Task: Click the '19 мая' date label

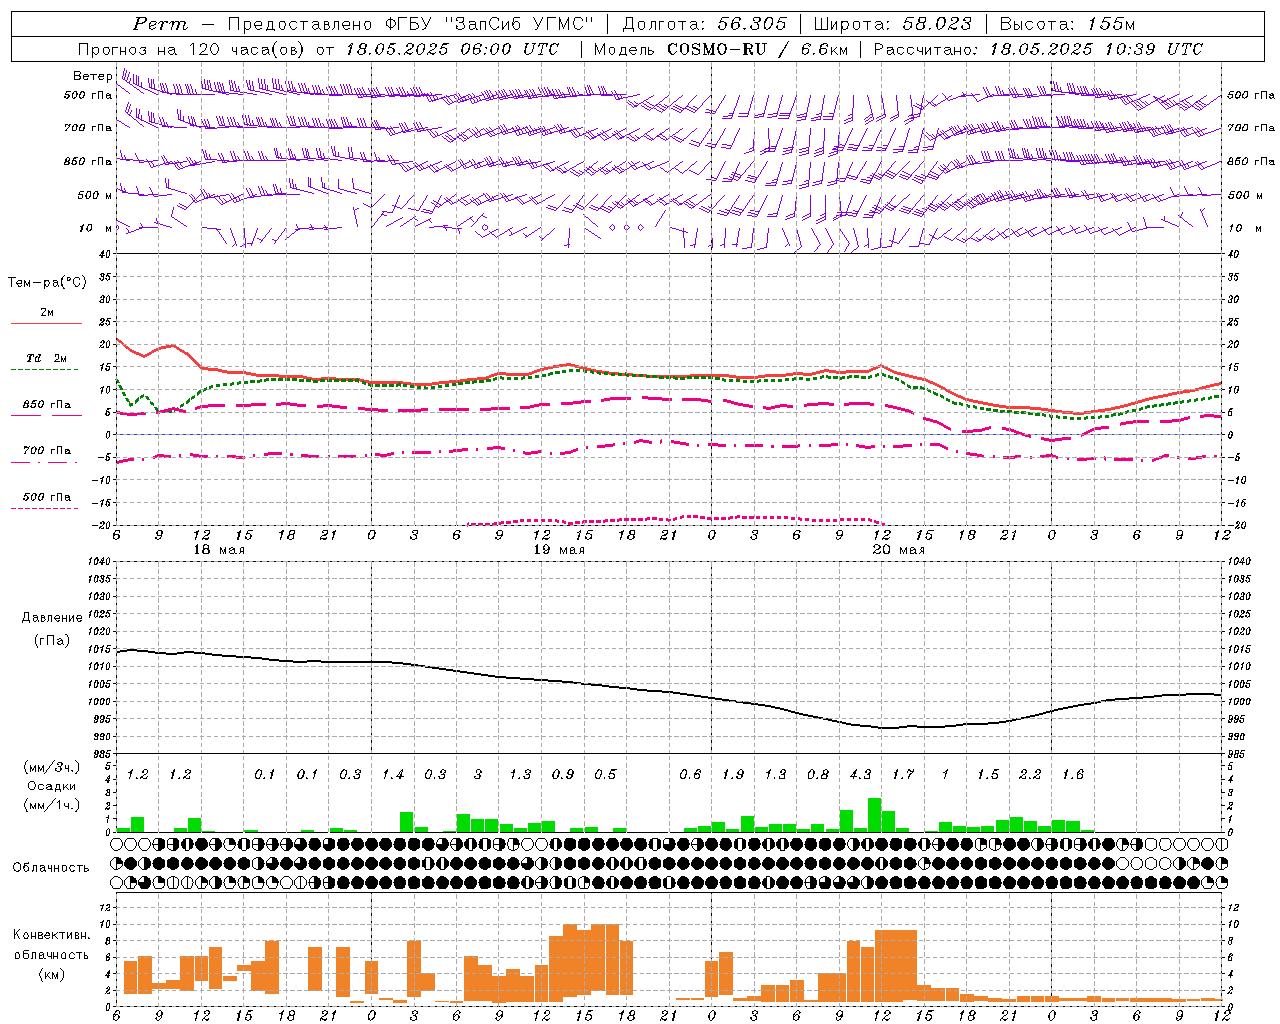Action: coord(559,550)
